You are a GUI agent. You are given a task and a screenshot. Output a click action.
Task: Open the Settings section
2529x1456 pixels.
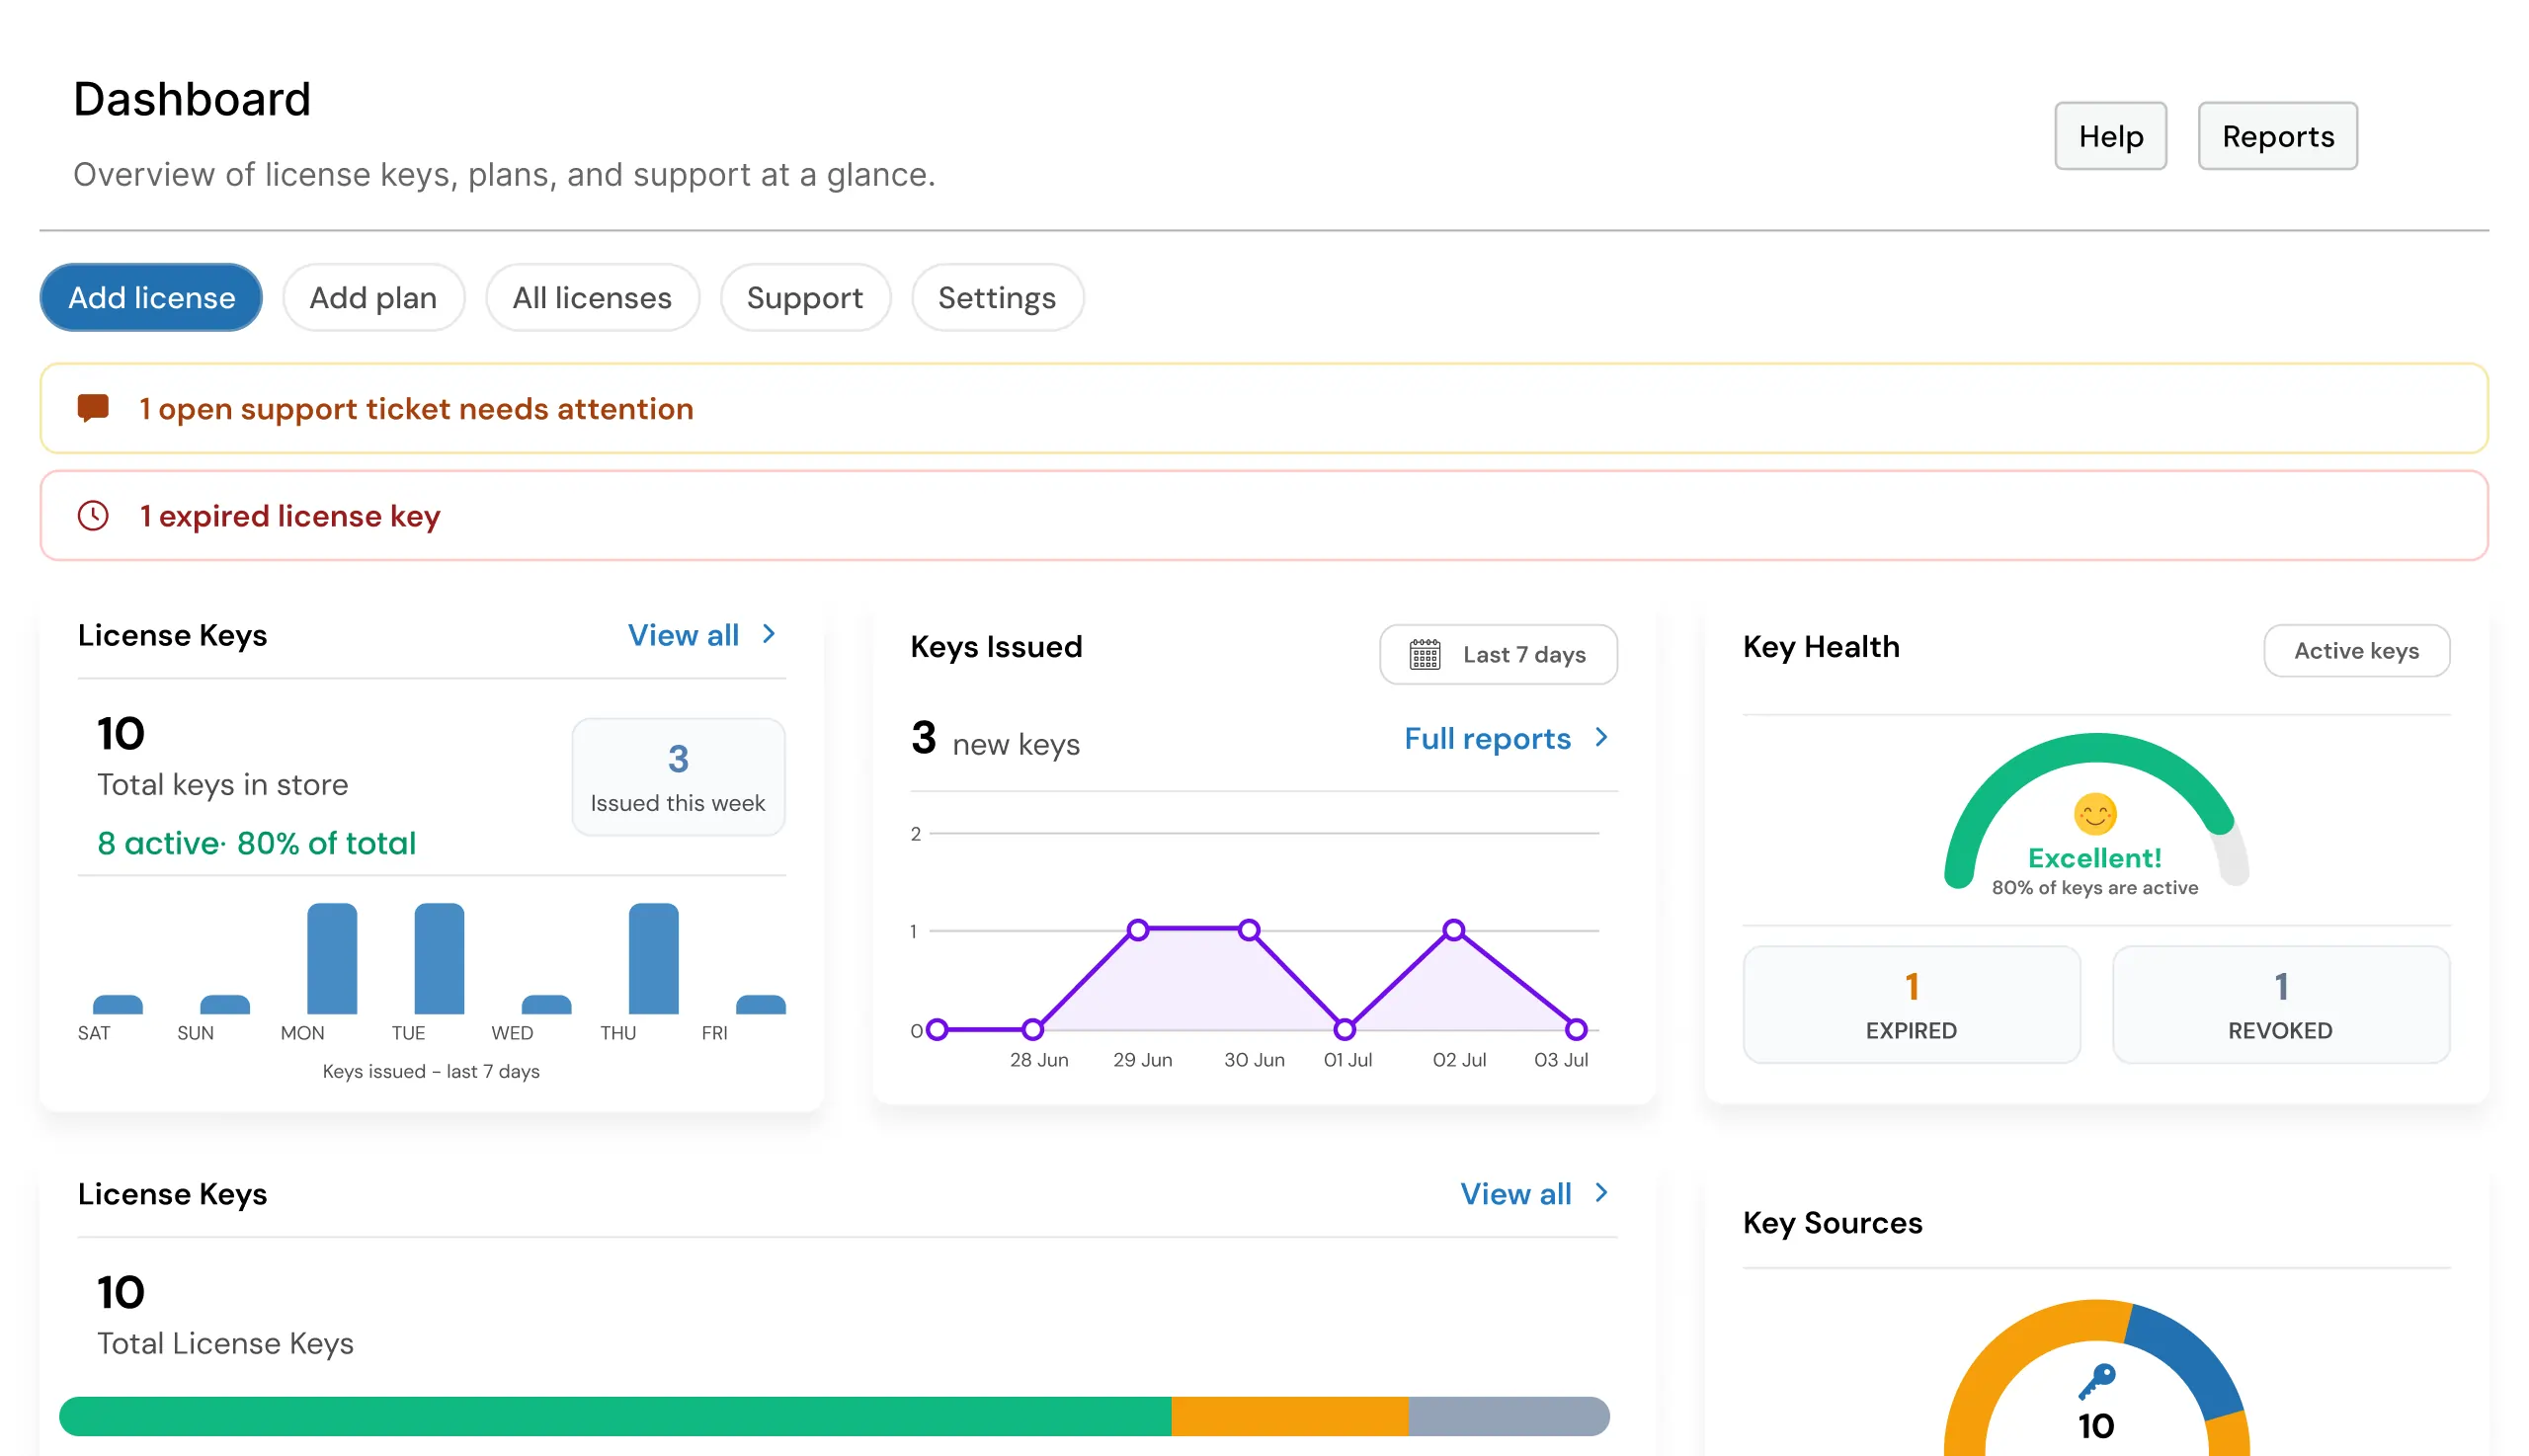pos(997,297)
